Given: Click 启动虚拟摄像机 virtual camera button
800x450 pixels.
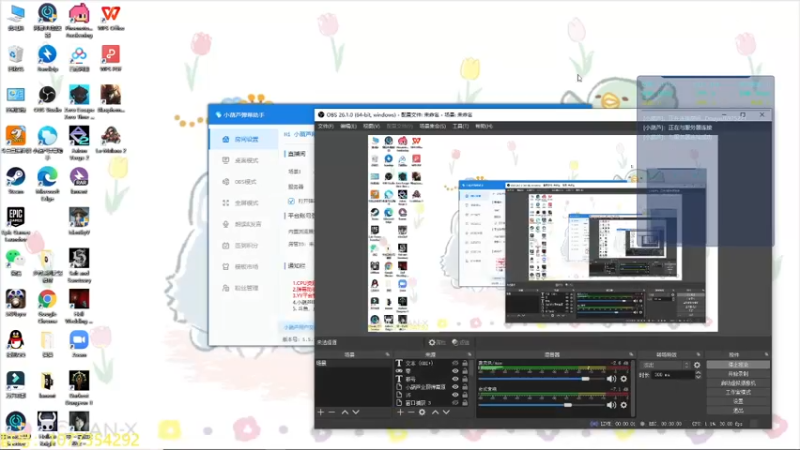Looking at the screenshot, I should pyautogui.click(x=738, y=383).
